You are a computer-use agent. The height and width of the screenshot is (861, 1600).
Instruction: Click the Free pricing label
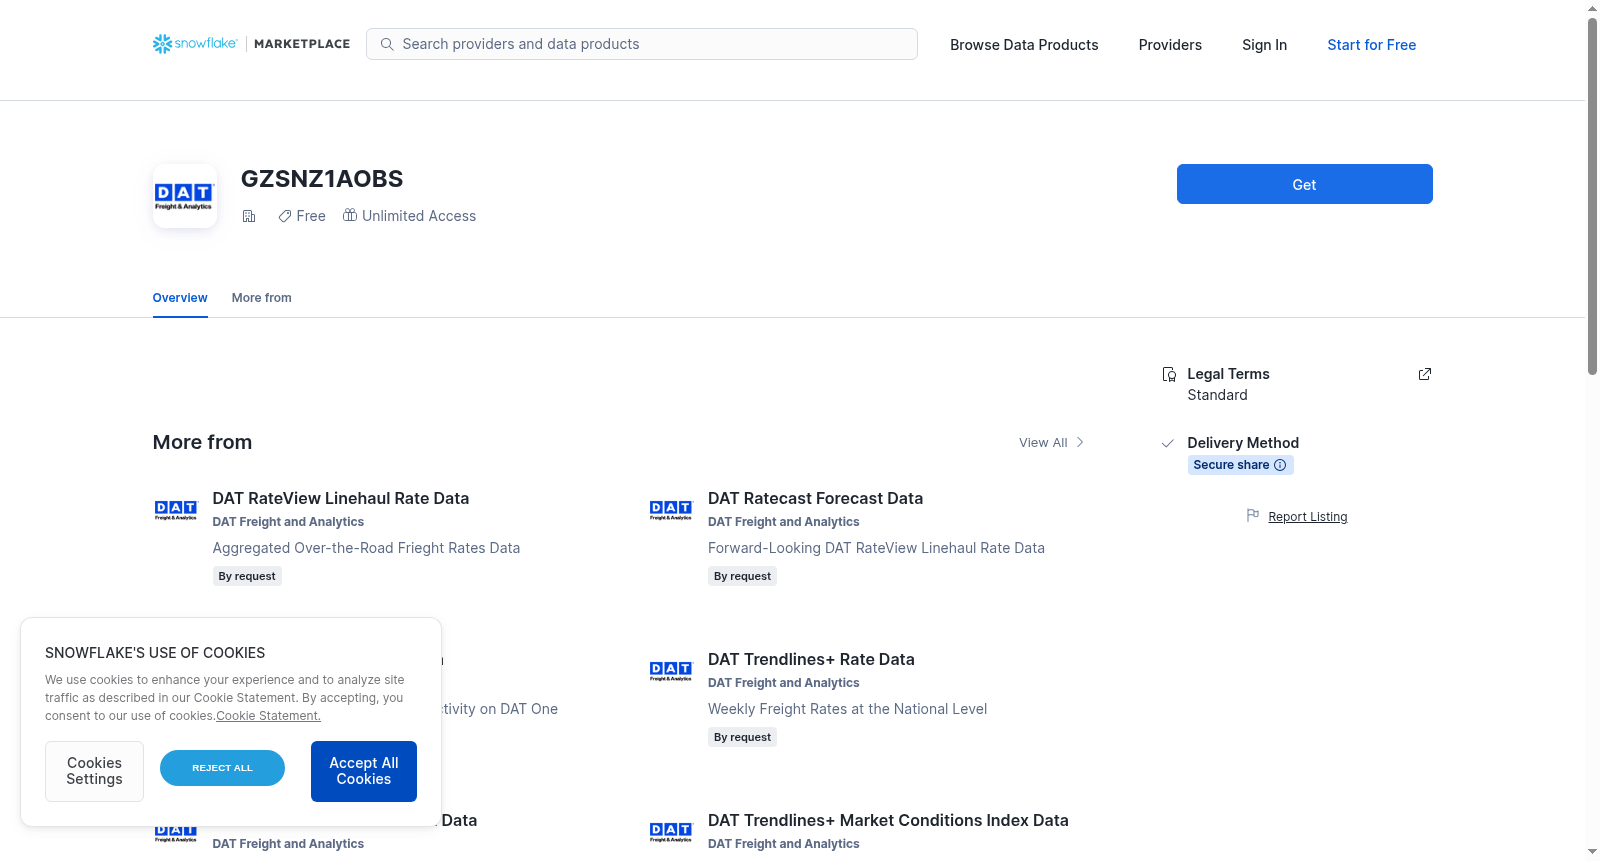pyautogui.click(x=311, y=216)
